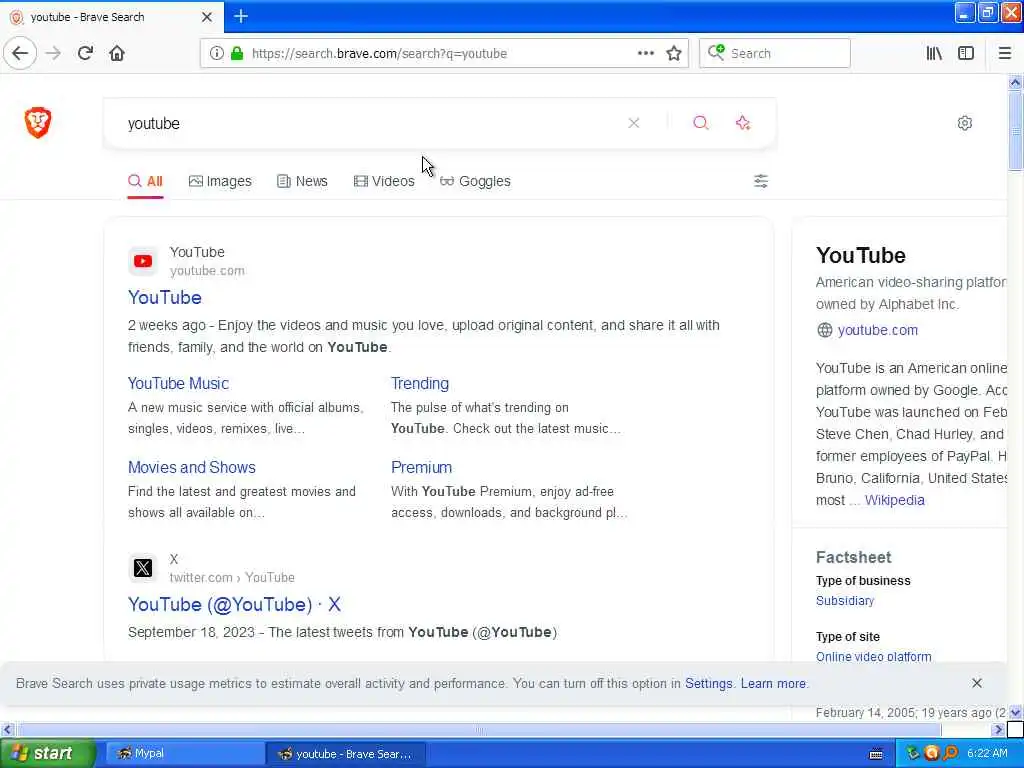Click the vertical scrollbar up arrow
The width and height of the screenshot is (1024, 768).
pos(1015,82)
